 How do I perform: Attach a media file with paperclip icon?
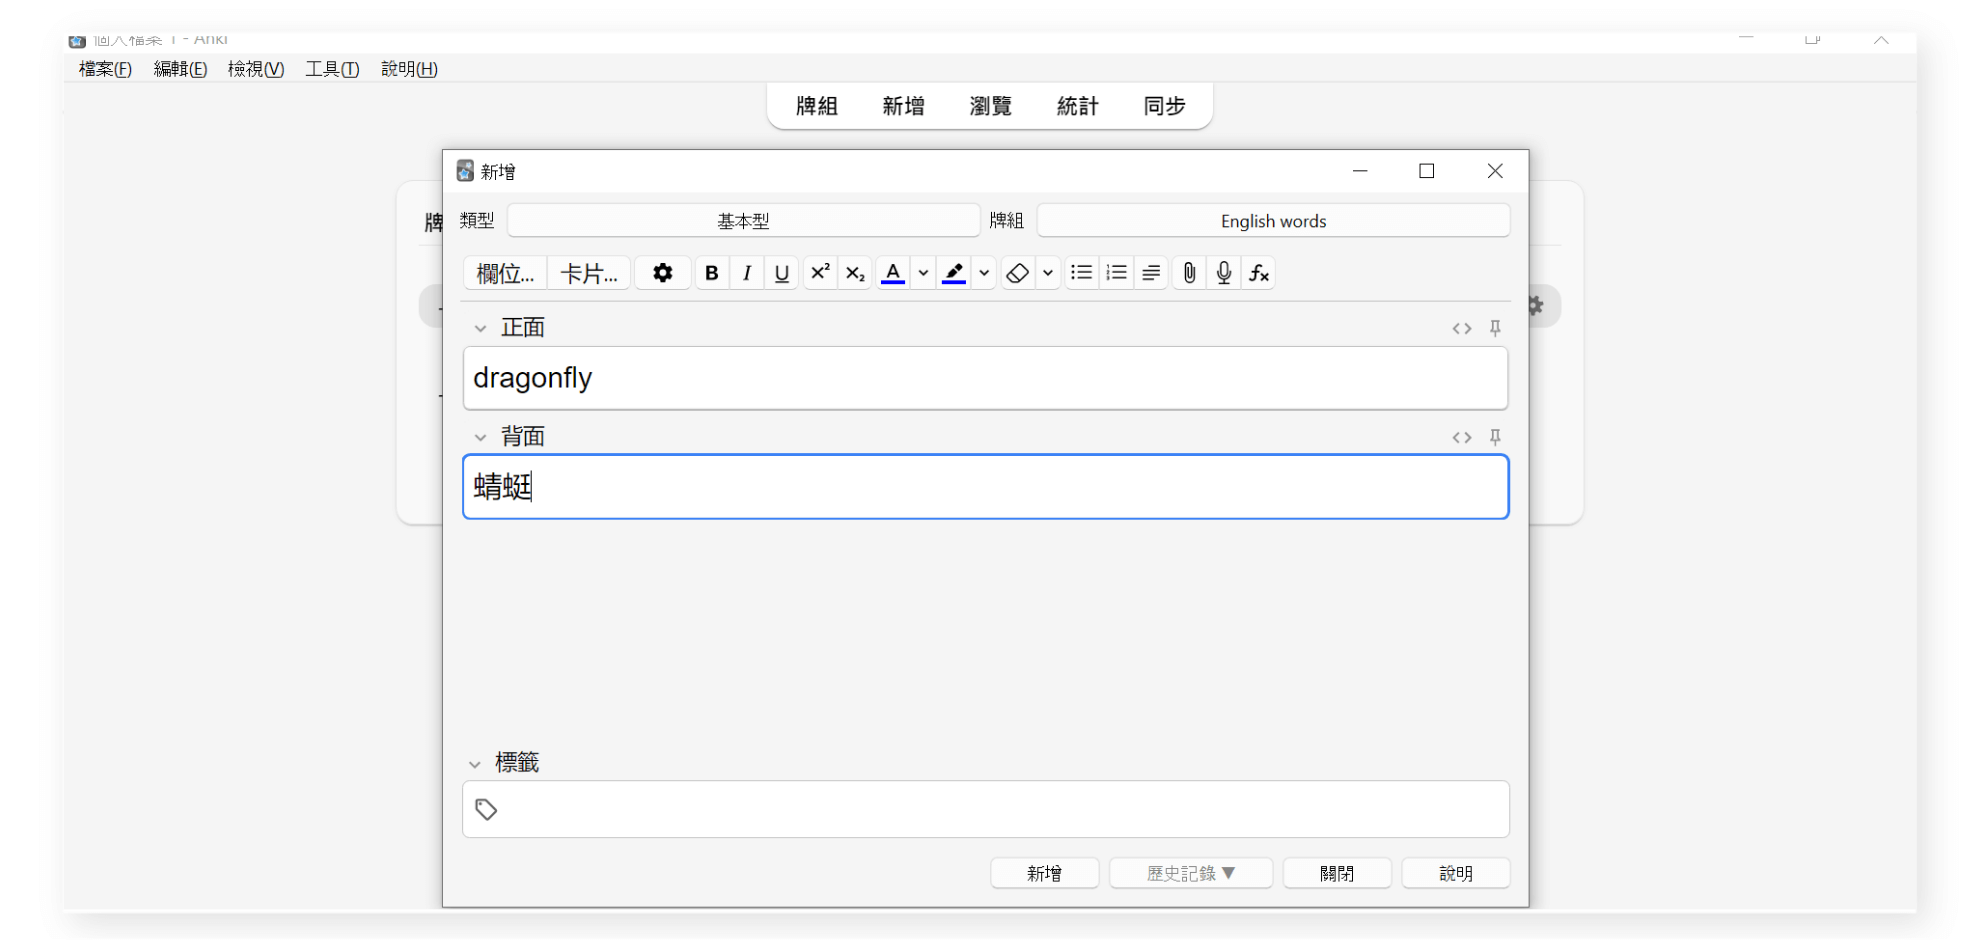(1189, 273)
